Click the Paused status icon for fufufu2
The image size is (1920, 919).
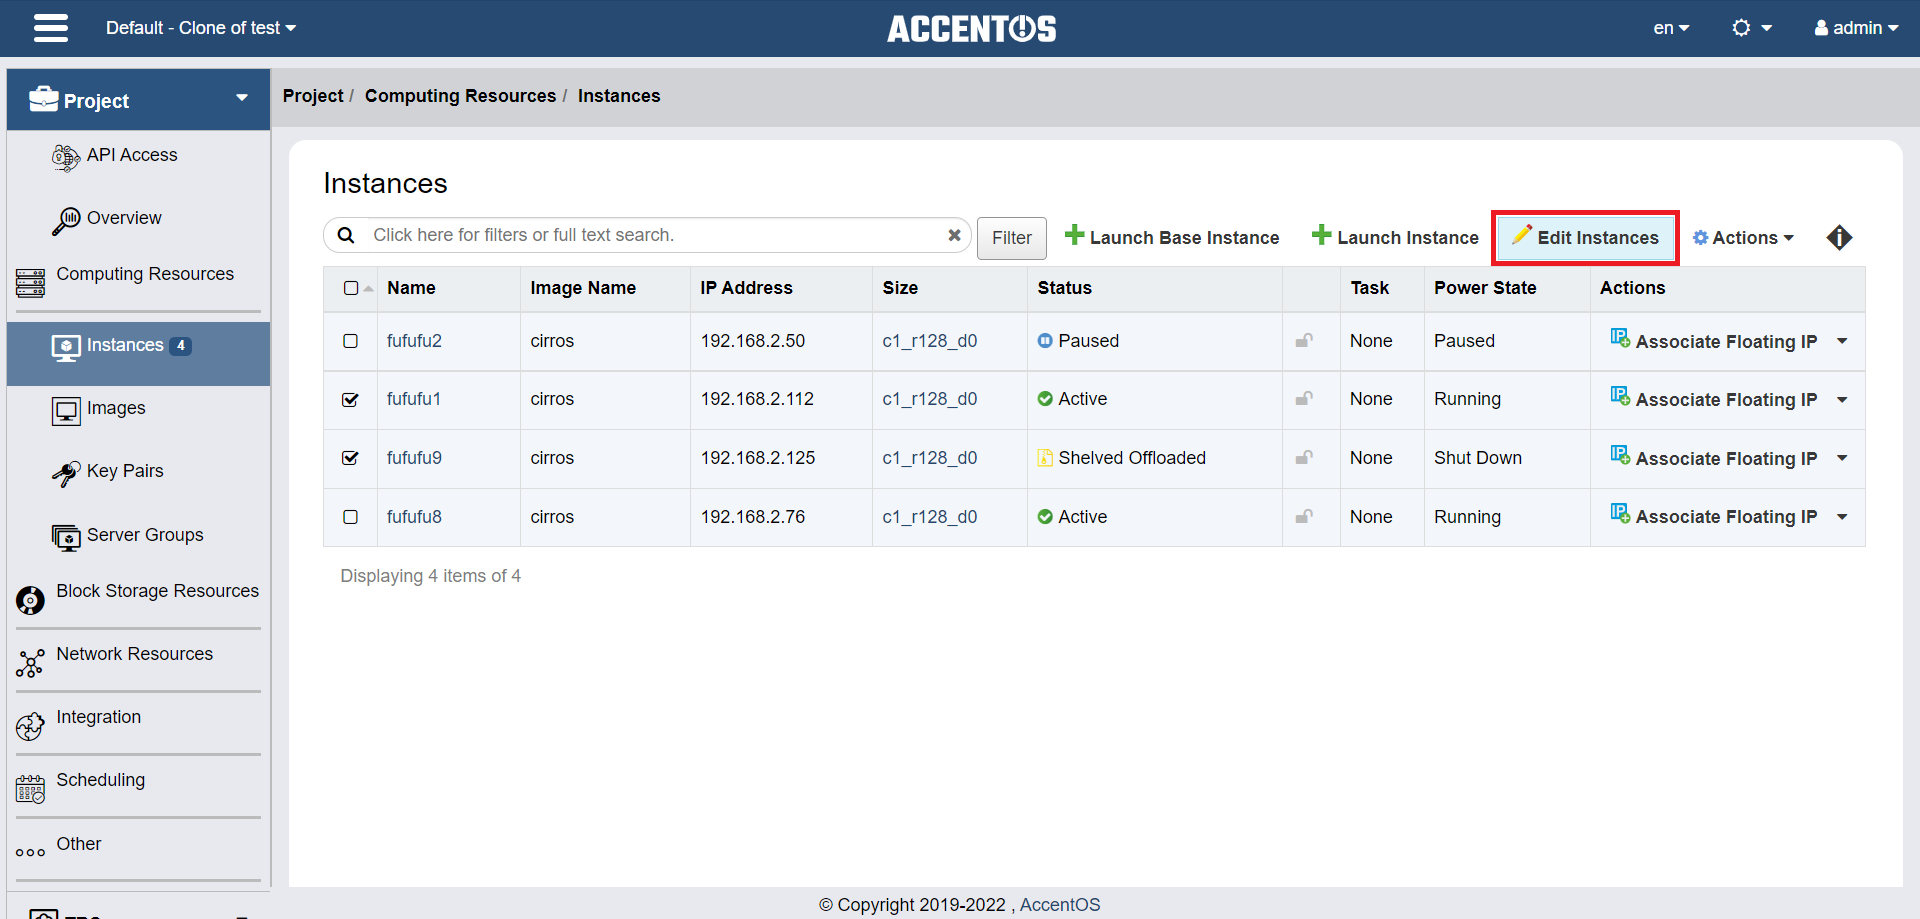point(1045,341)
